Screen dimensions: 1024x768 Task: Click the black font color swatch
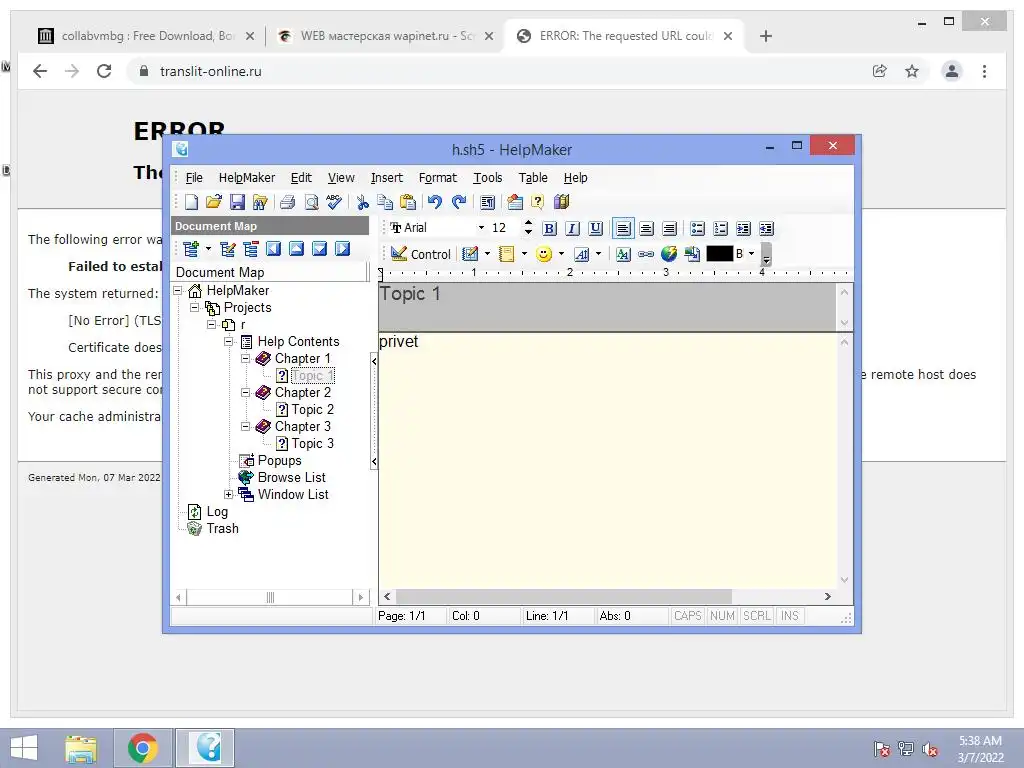720,254
